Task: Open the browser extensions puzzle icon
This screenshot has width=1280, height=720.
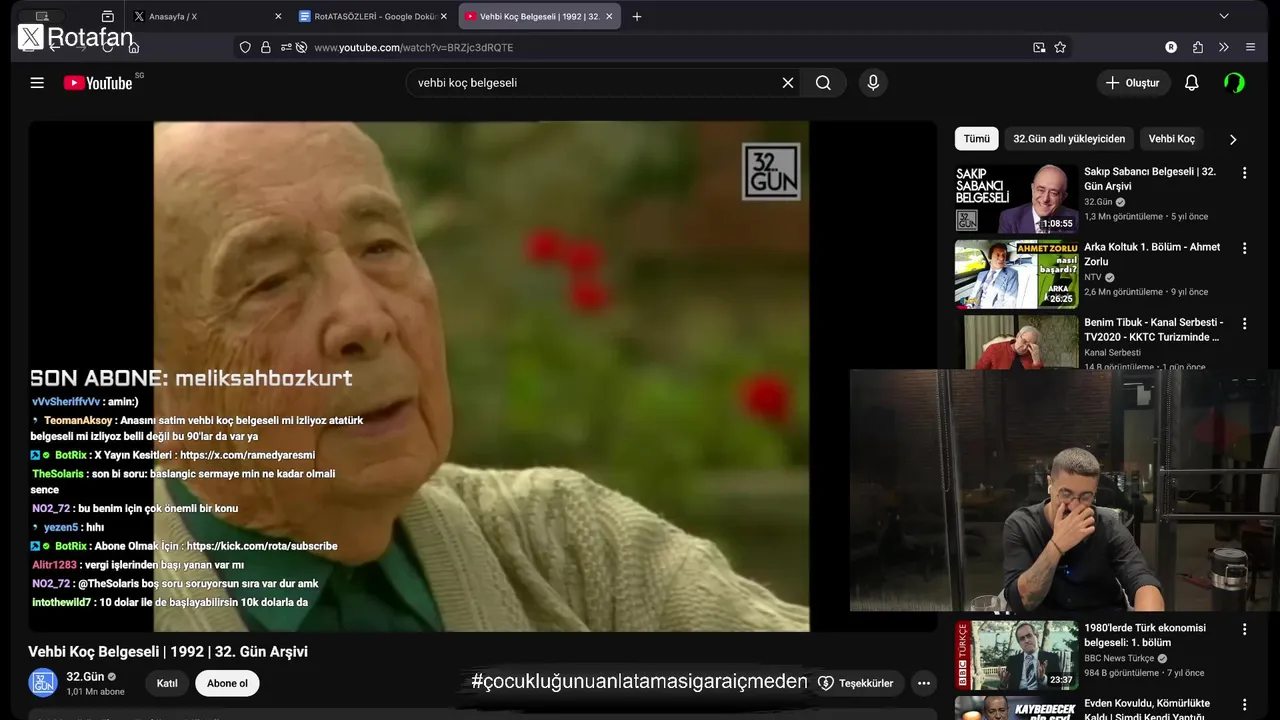Action: pyautogui.click(x=1198, y=47)
